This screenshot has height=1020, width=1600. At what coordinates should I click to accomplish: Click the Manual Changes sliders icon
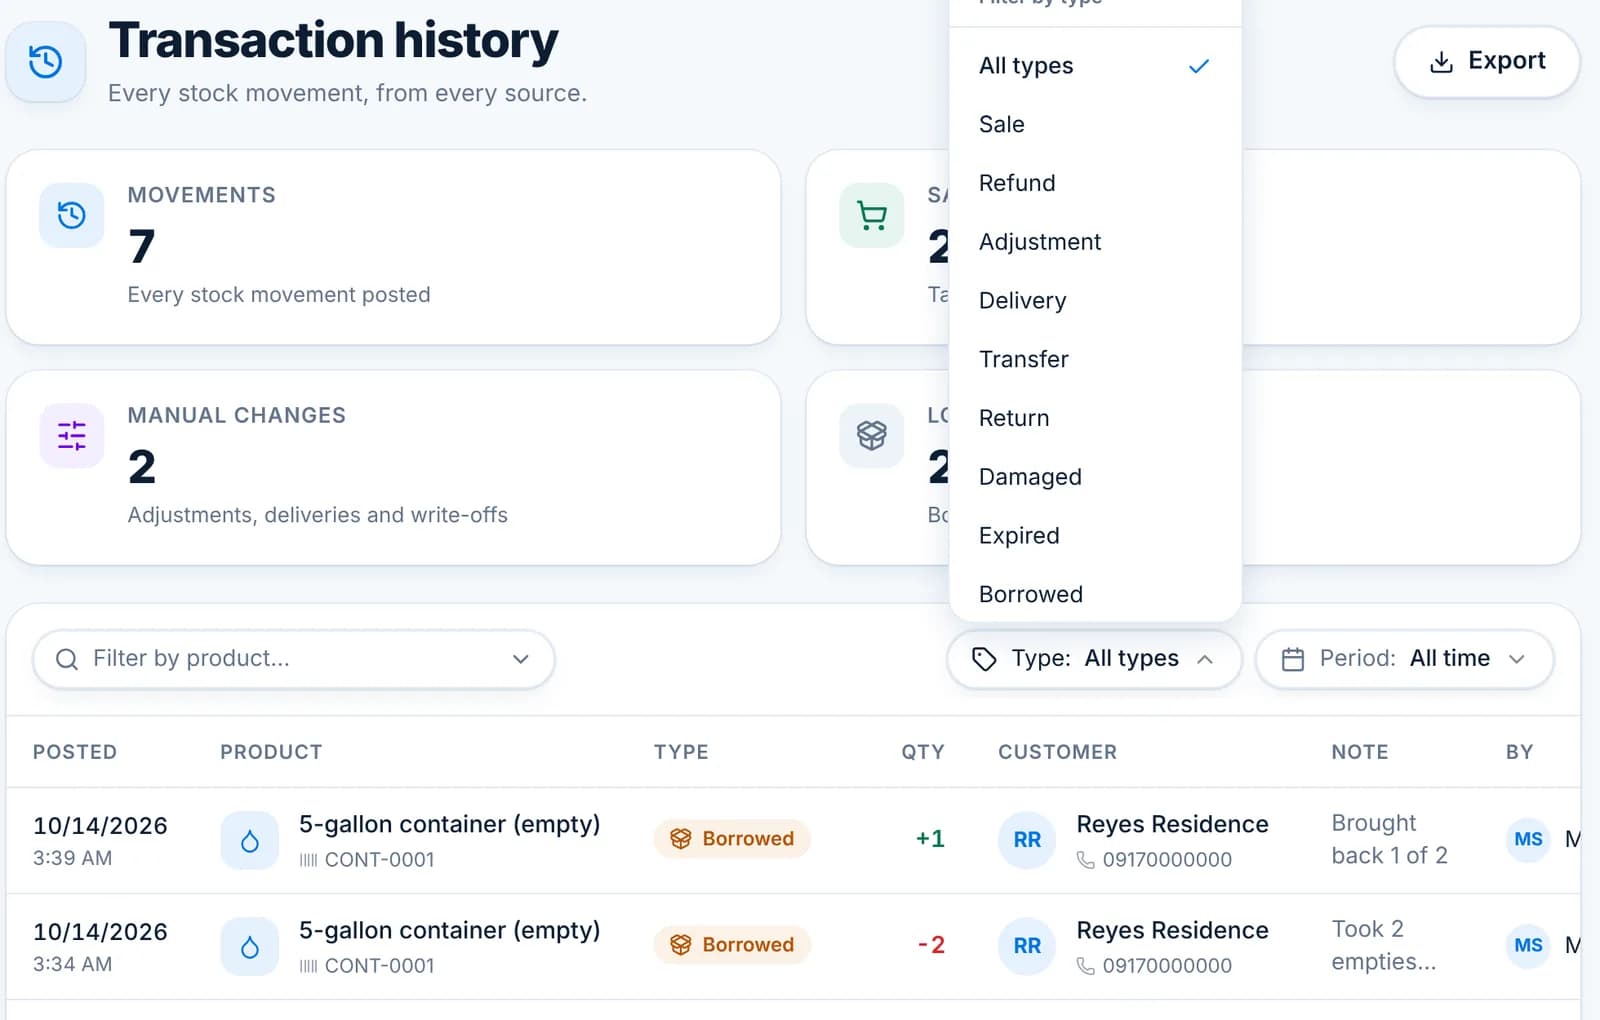72,435
